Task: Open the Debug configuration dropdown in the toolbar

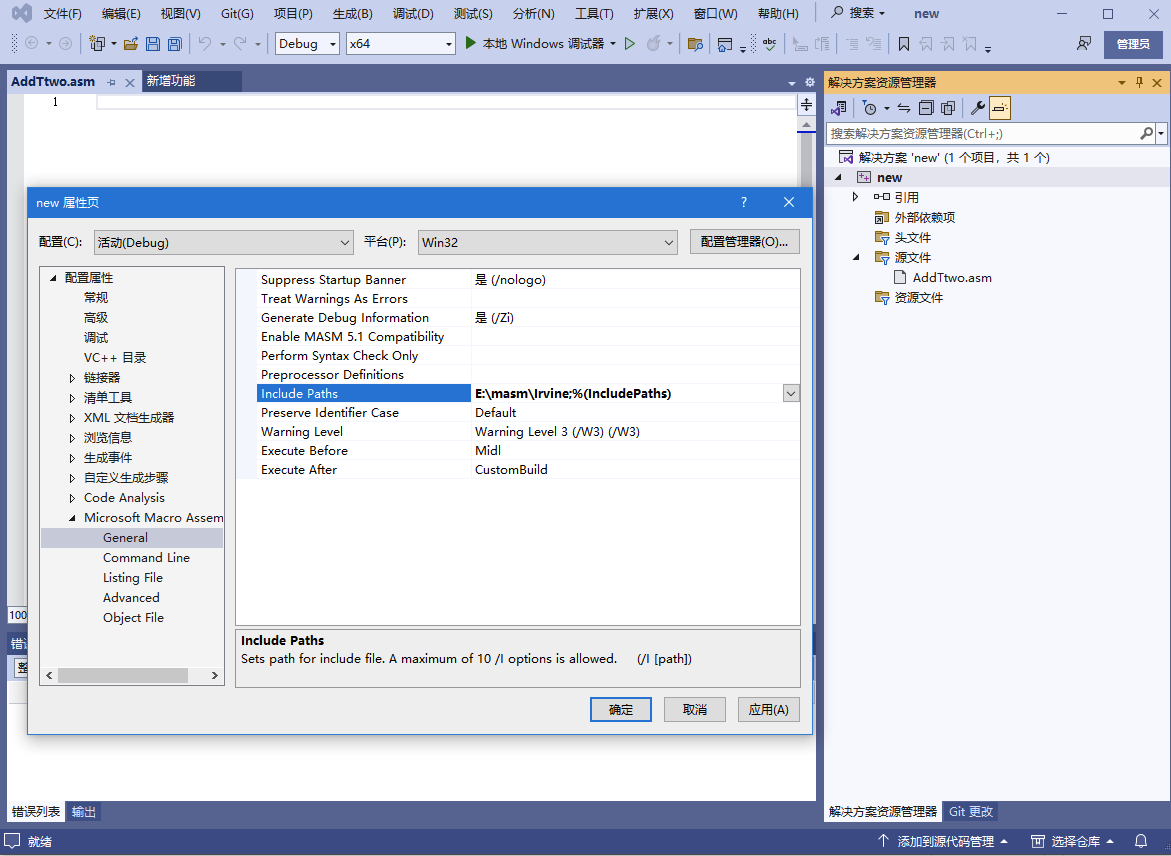Action: click(307, 44)
